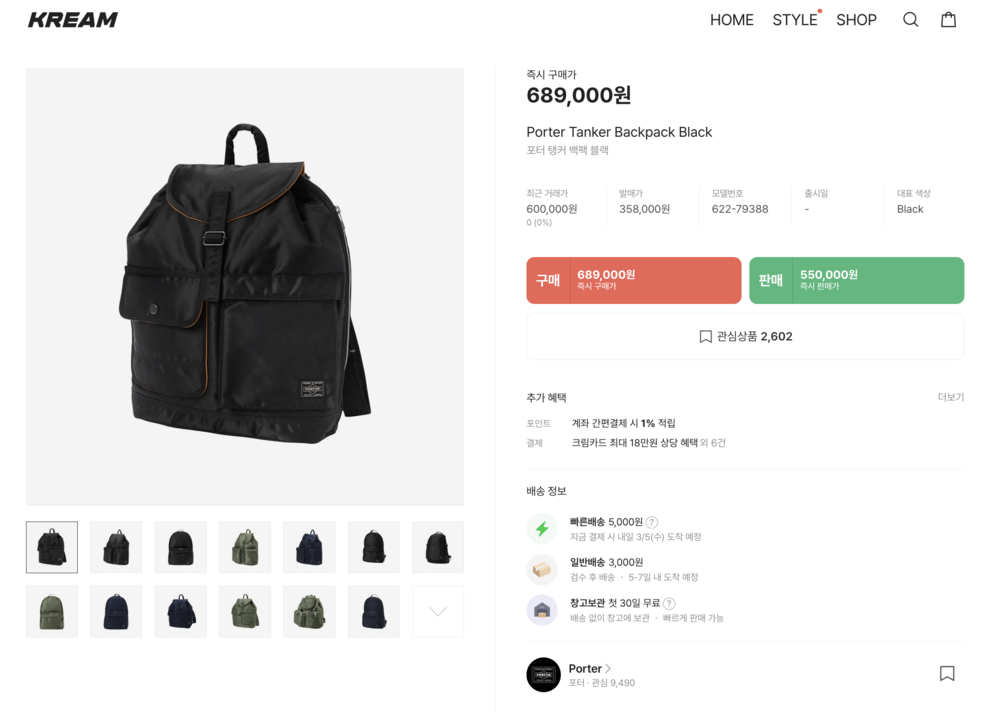Toggle the bookmark for Porter brand

coord(947,673)
